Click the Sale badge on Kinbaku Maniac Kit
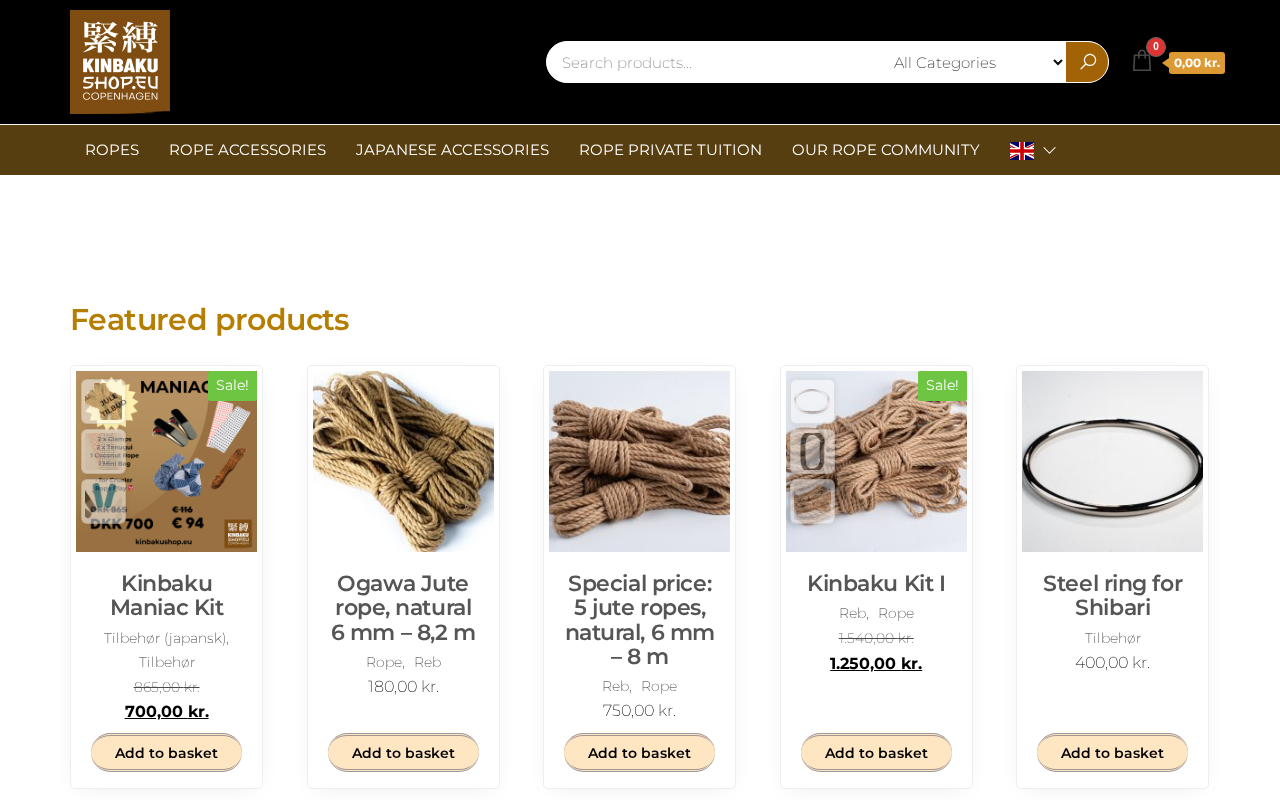The width and height of the screenshot is (1280, 800). (x=232, y=386)
